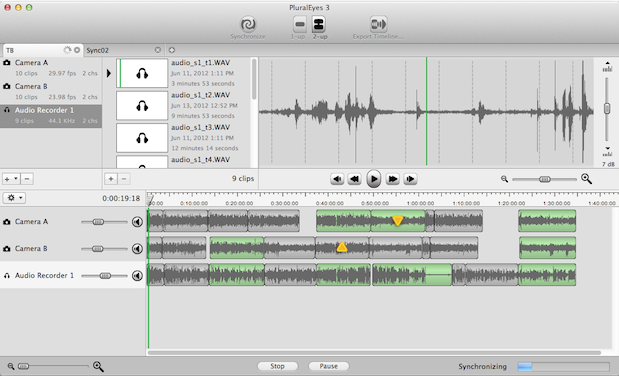This screenshot has width=619, height=376.
Task: Open the timeline gear settings dropdown
Action: pyautogui.click(x=15, y=197)
